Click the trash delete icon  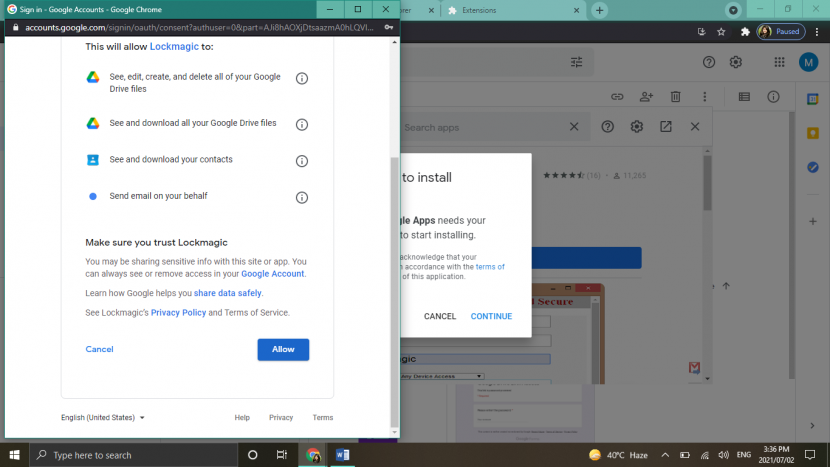pyautogui.click(x=675, y=96)
